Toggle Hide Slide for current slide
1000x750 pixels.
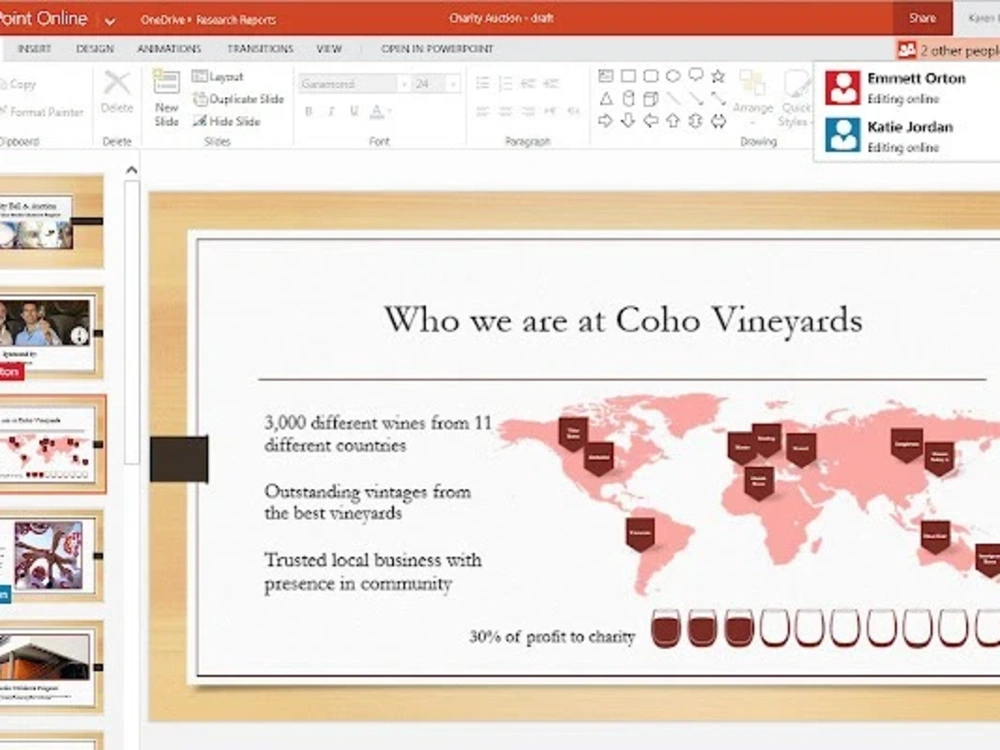tap(227, 121)
